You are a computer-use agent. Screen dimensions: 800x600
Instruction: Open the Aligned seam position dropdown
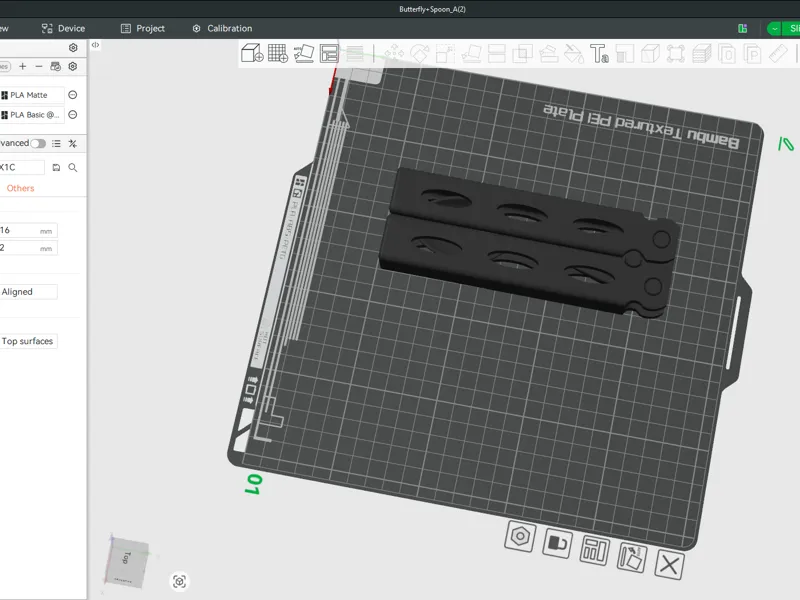29,292
